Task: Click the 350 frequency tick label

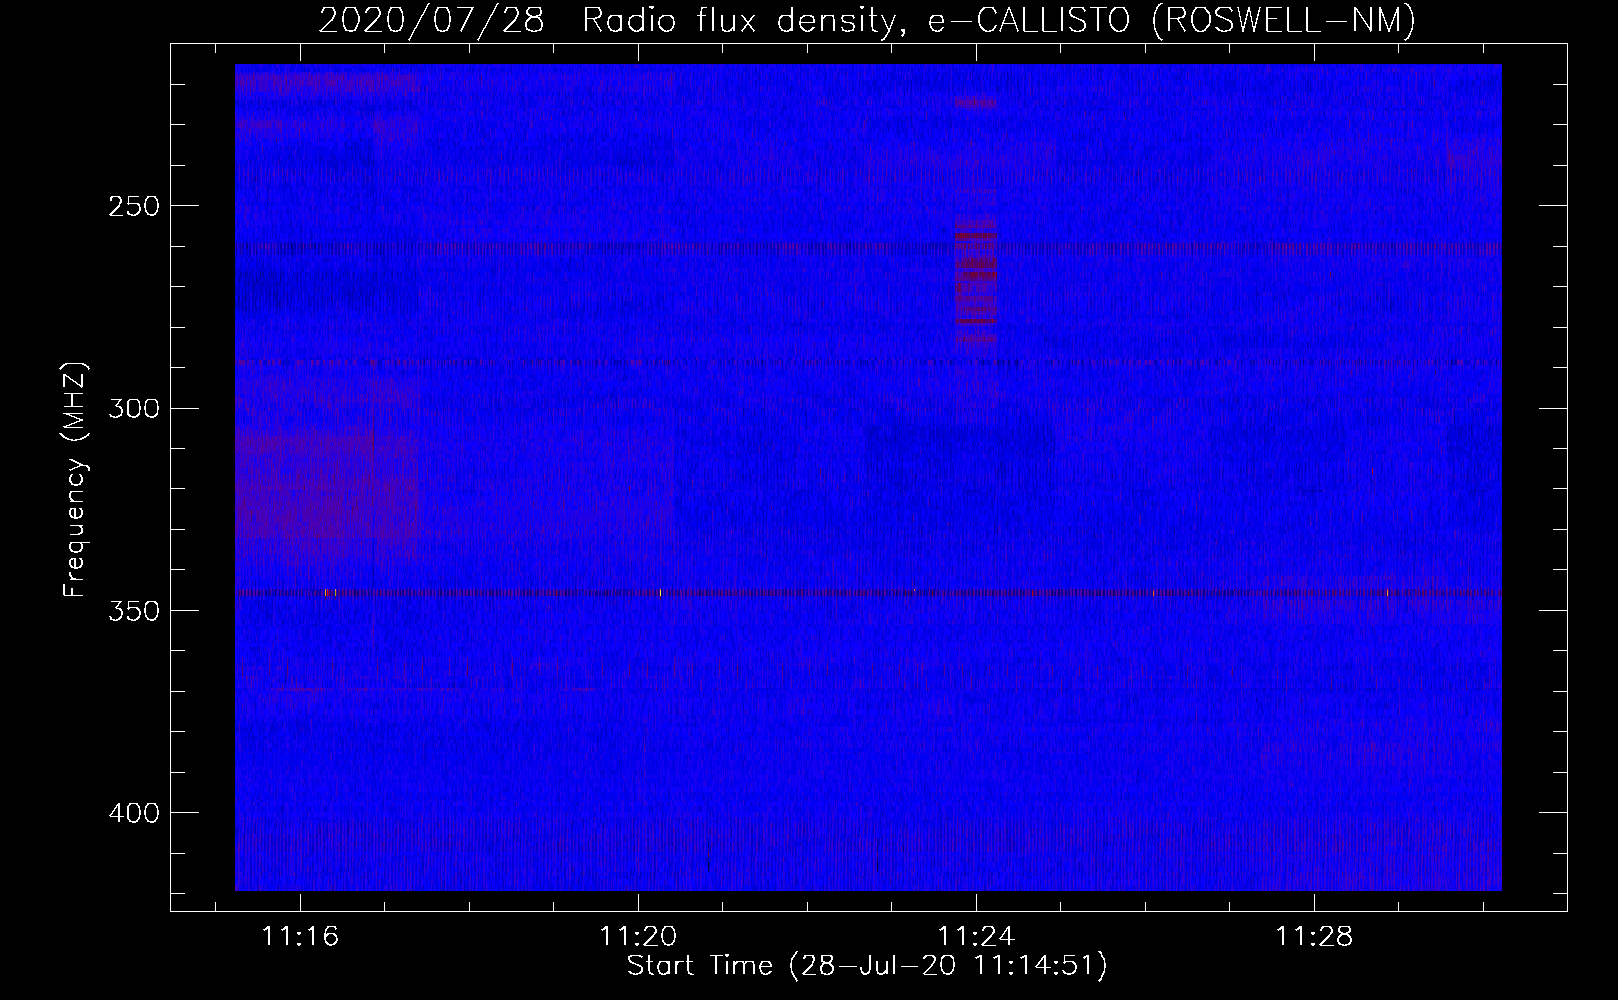Action: 133,610
